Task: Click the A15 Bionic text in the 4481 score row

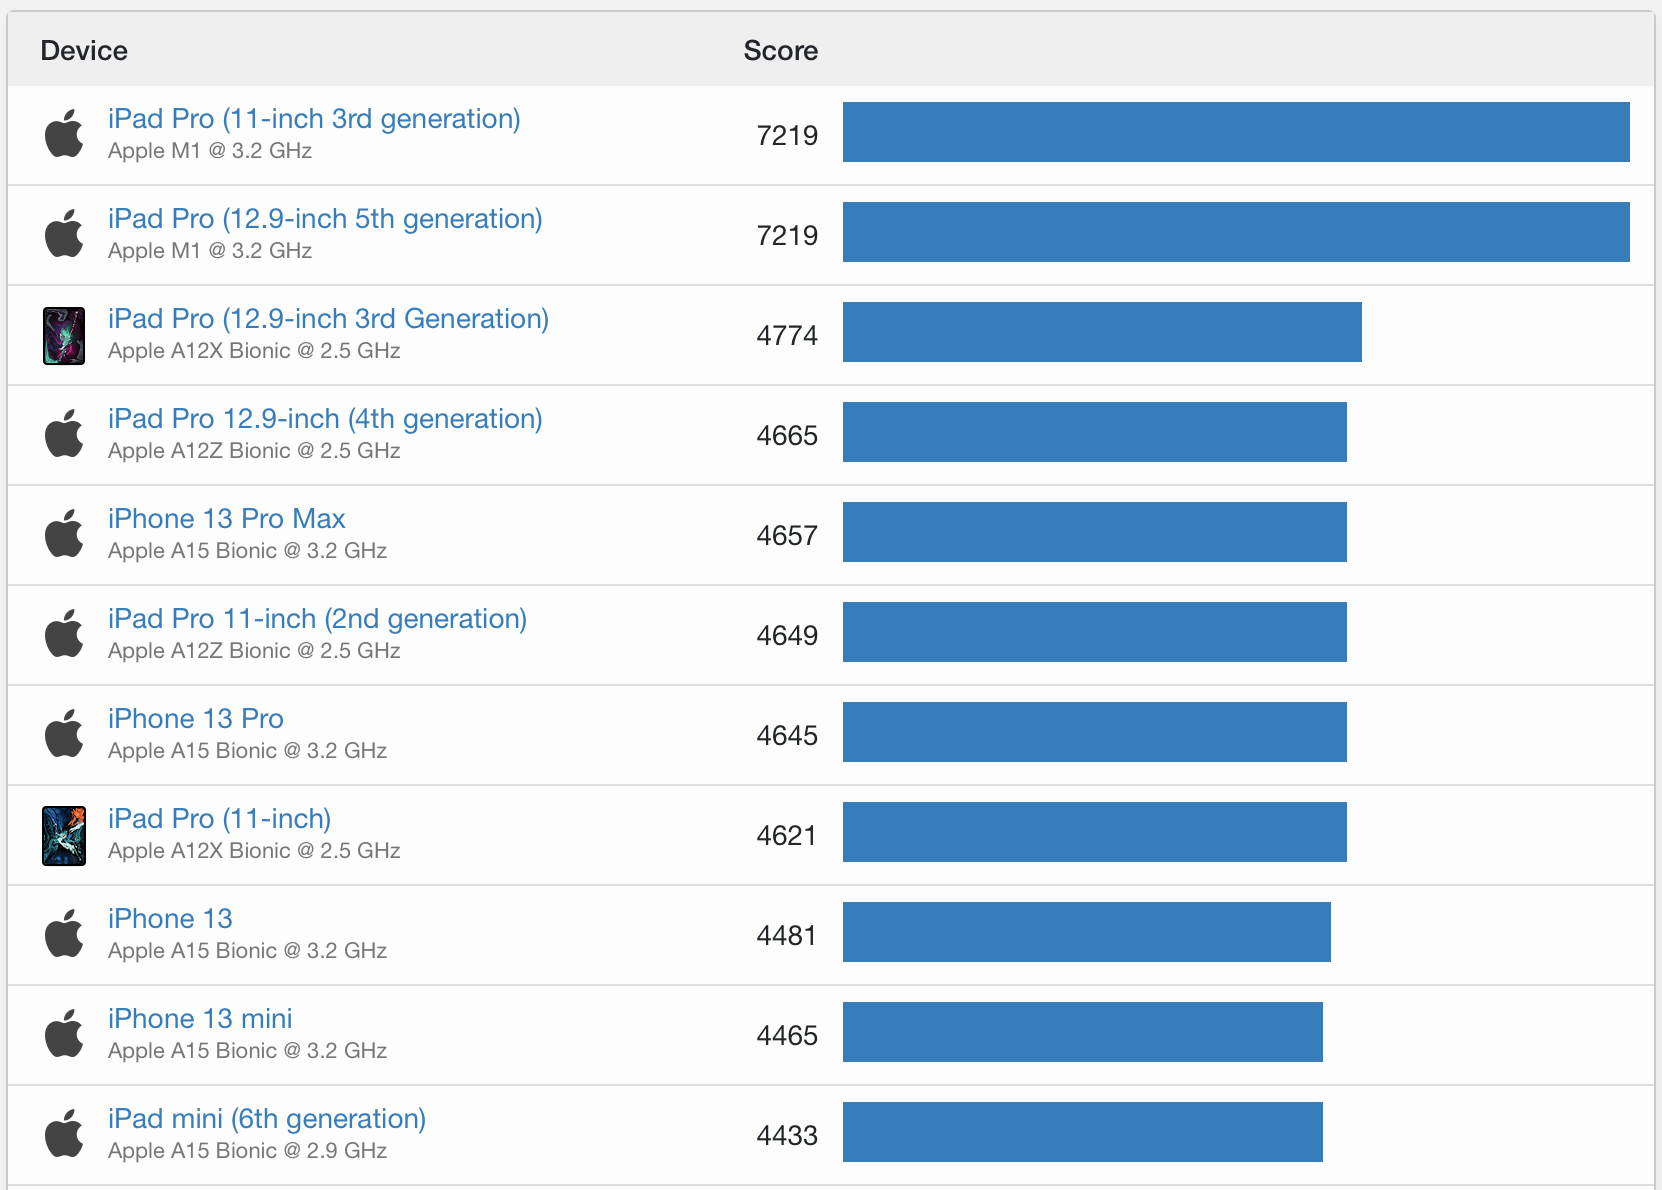Action: click(x=247, y=951)
